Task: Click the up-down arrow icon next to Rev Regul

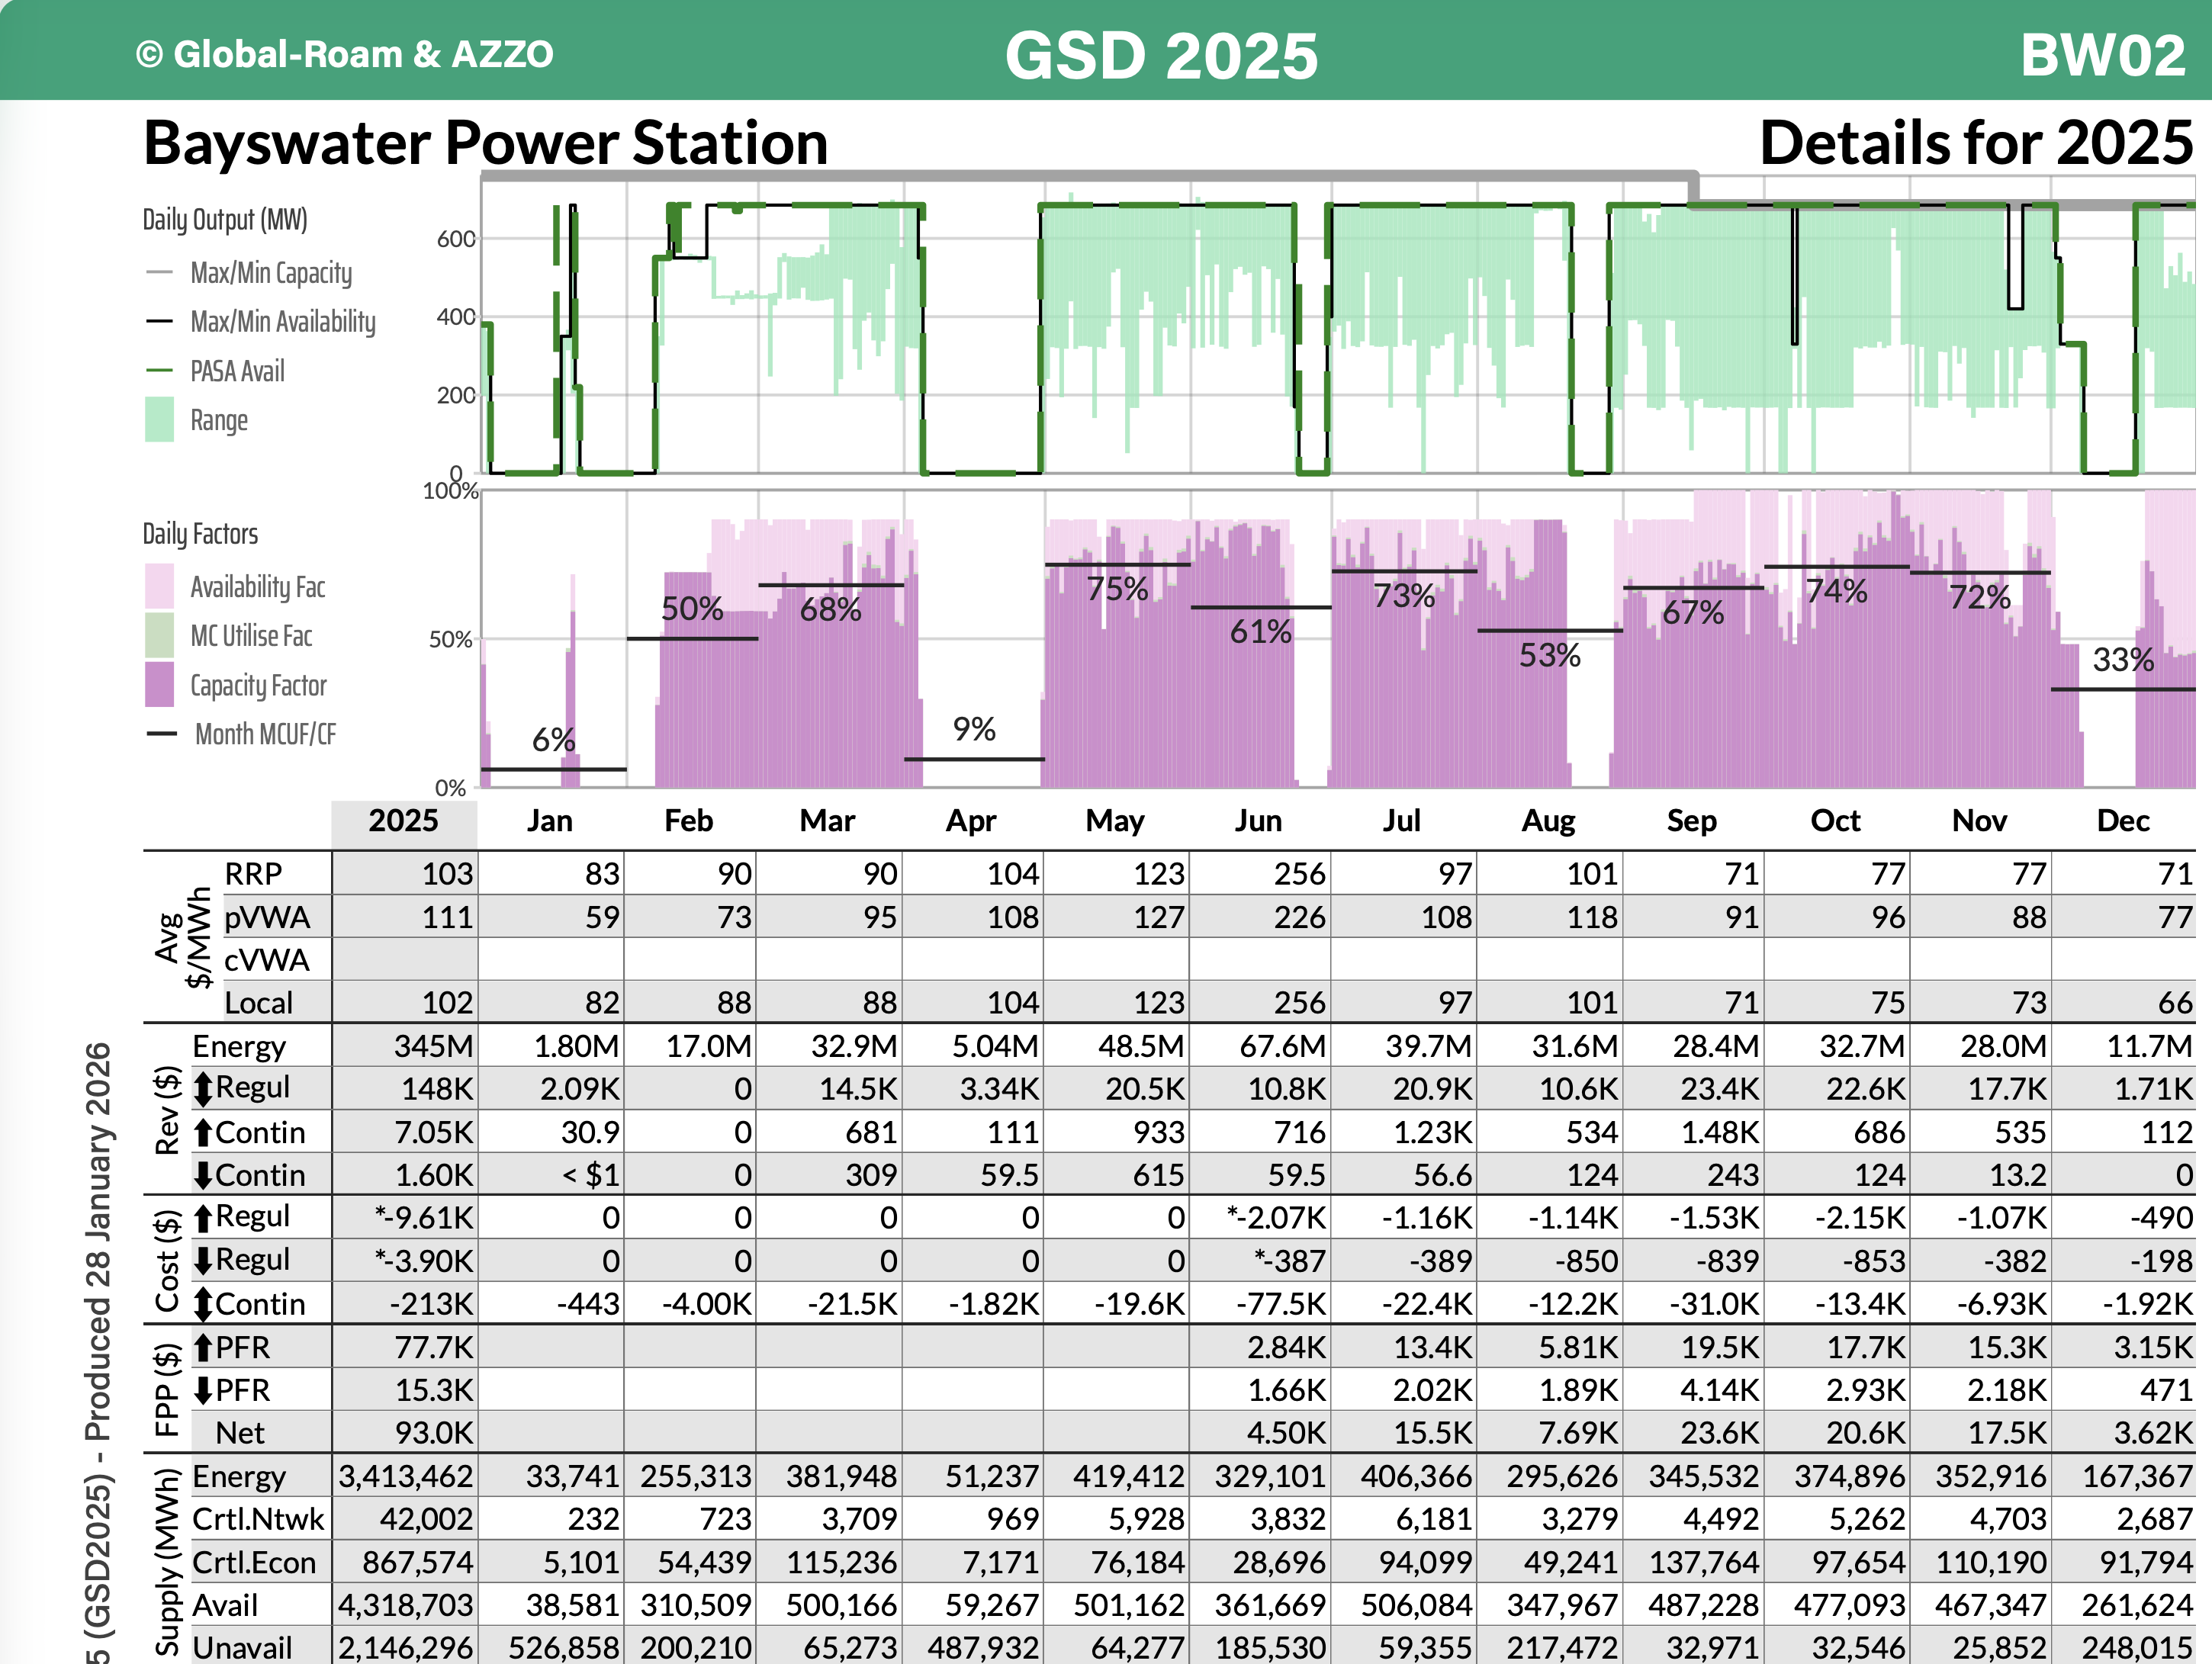Action: click(x=203, y=1088)
